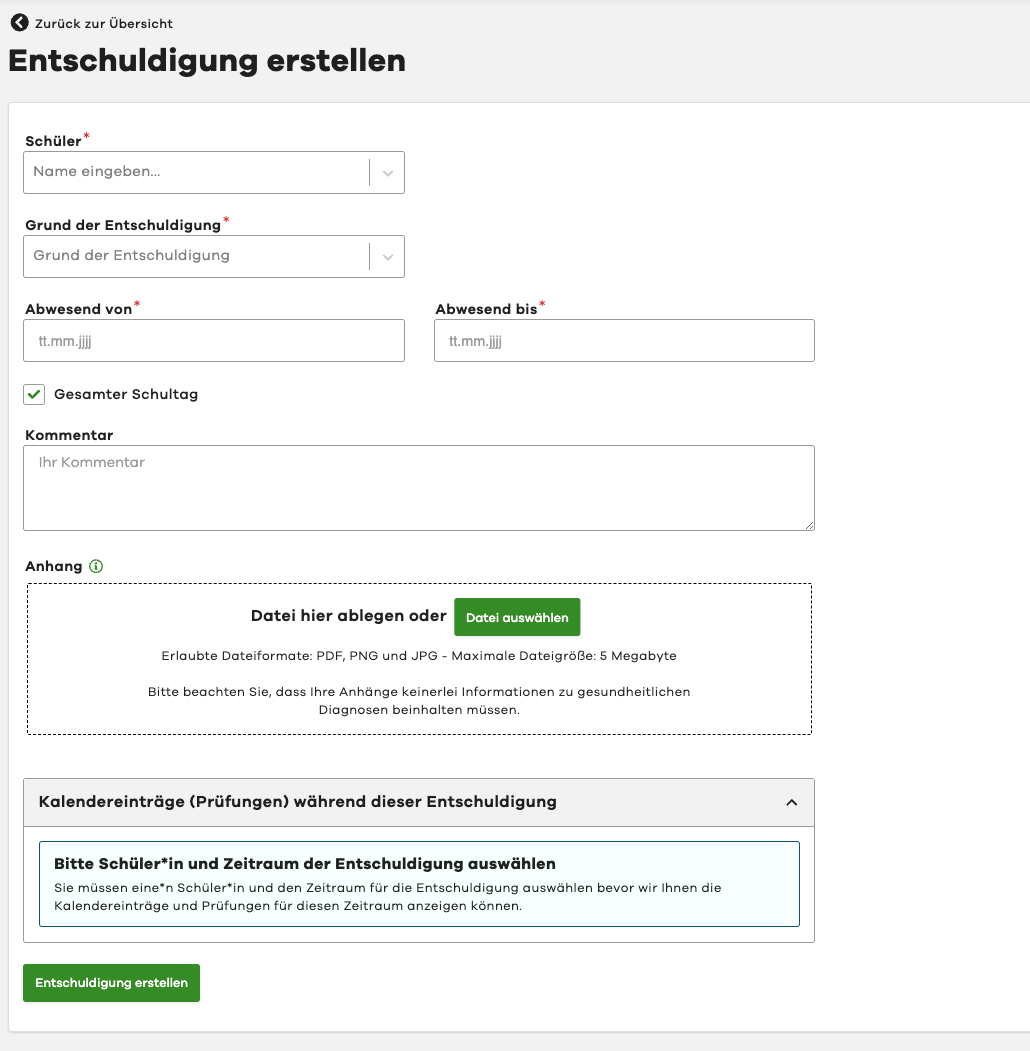Click the Bitte Schüler*in auswählen notice box
The width and height of the screenshot is (1030, 1051).
(419, 884)
